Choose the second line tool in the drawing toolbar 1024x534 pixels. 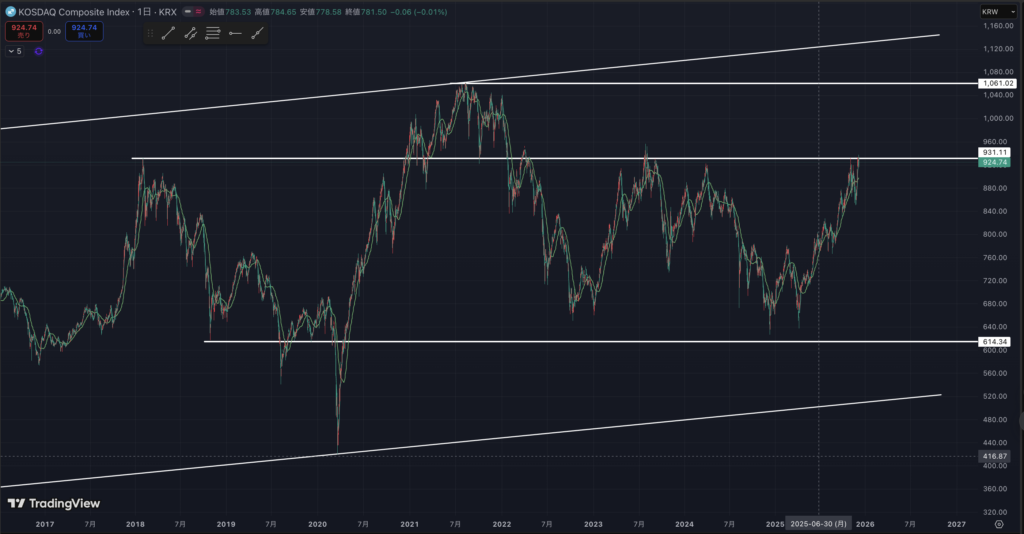point(190,33)
